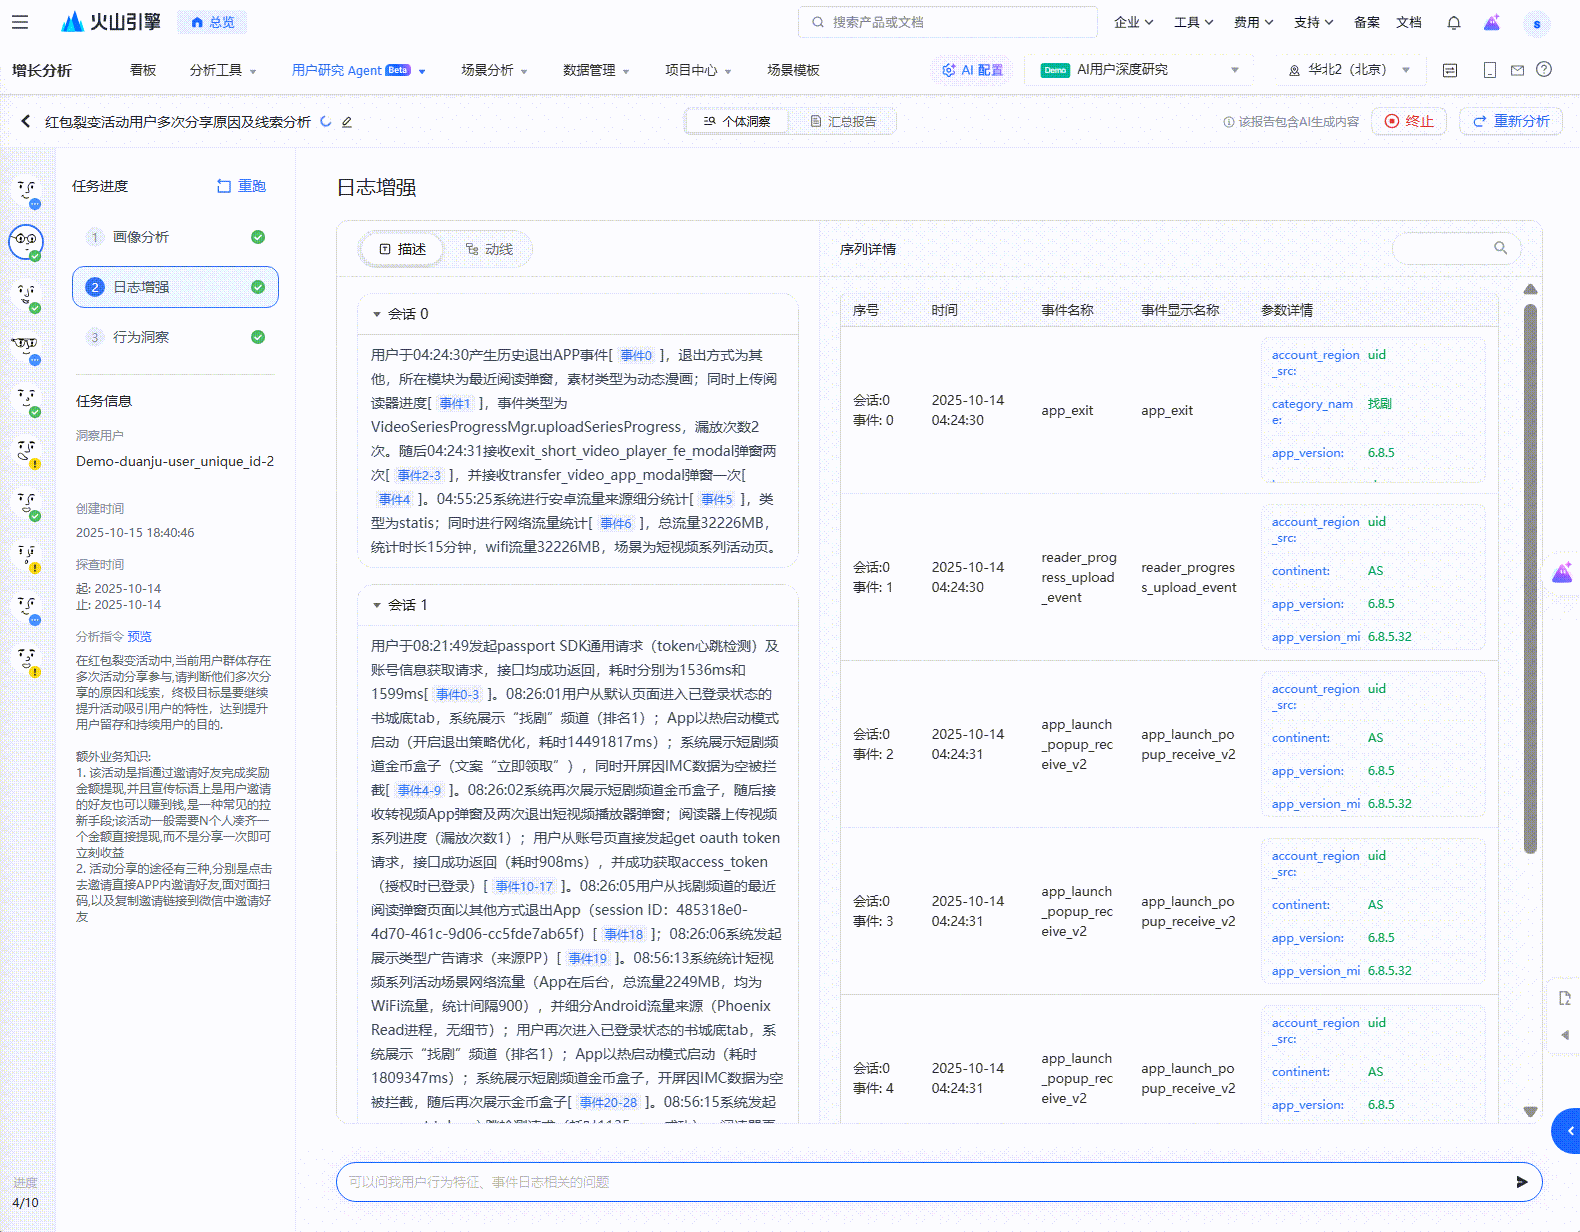Screen dimensions: 1580x1232
Task: Open the 场景分析 menu
Action: coord(494,70)
